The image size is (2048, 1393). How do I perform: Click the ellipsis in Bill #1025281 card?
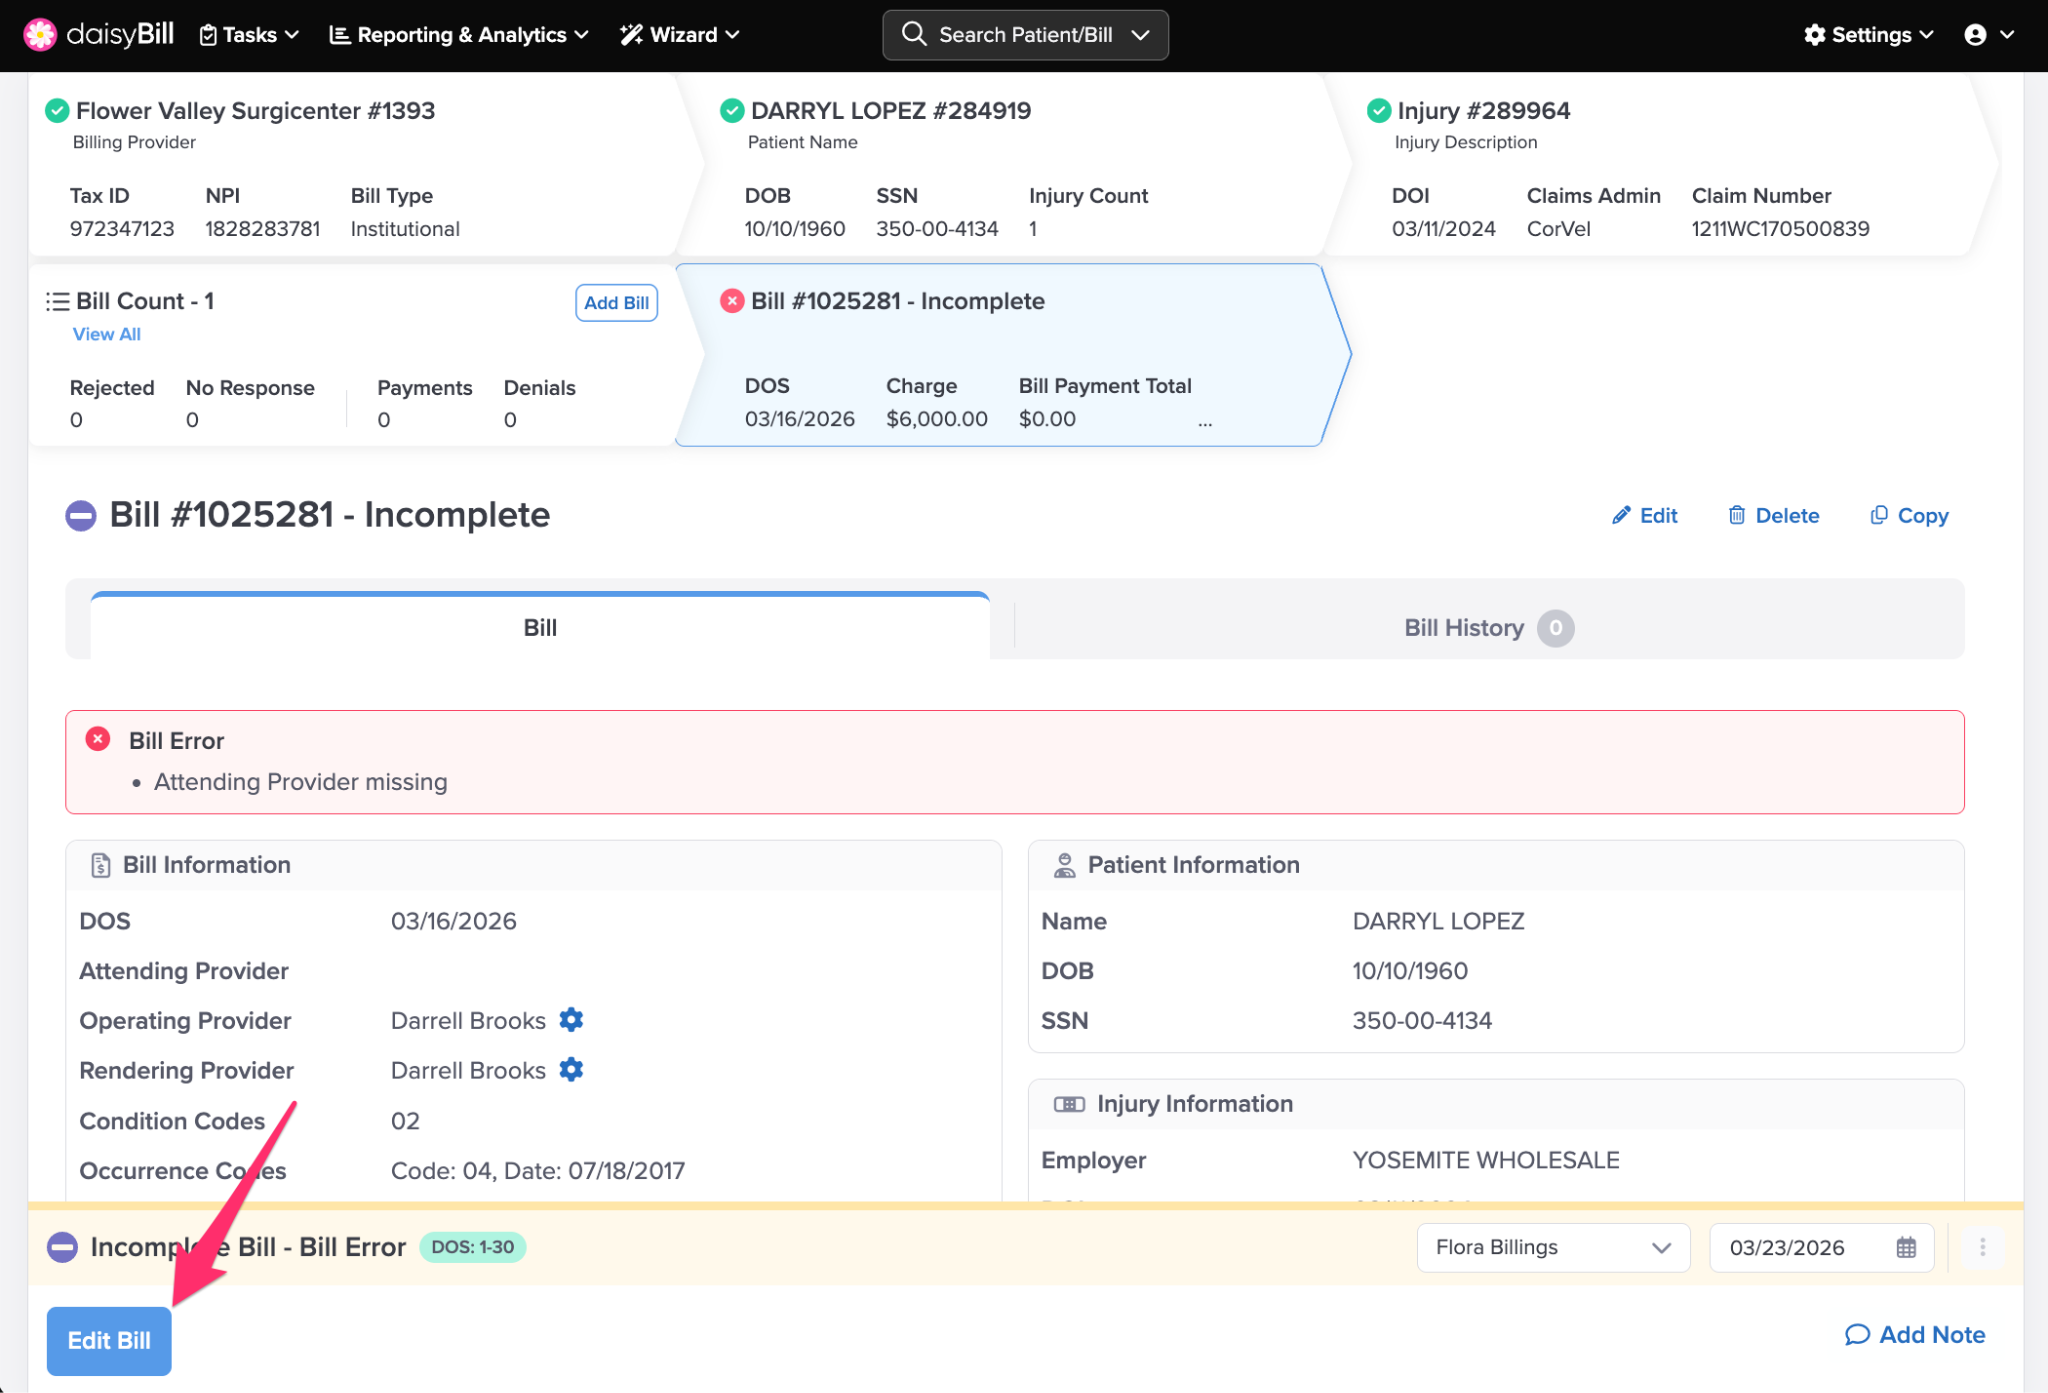(1205, 421)
